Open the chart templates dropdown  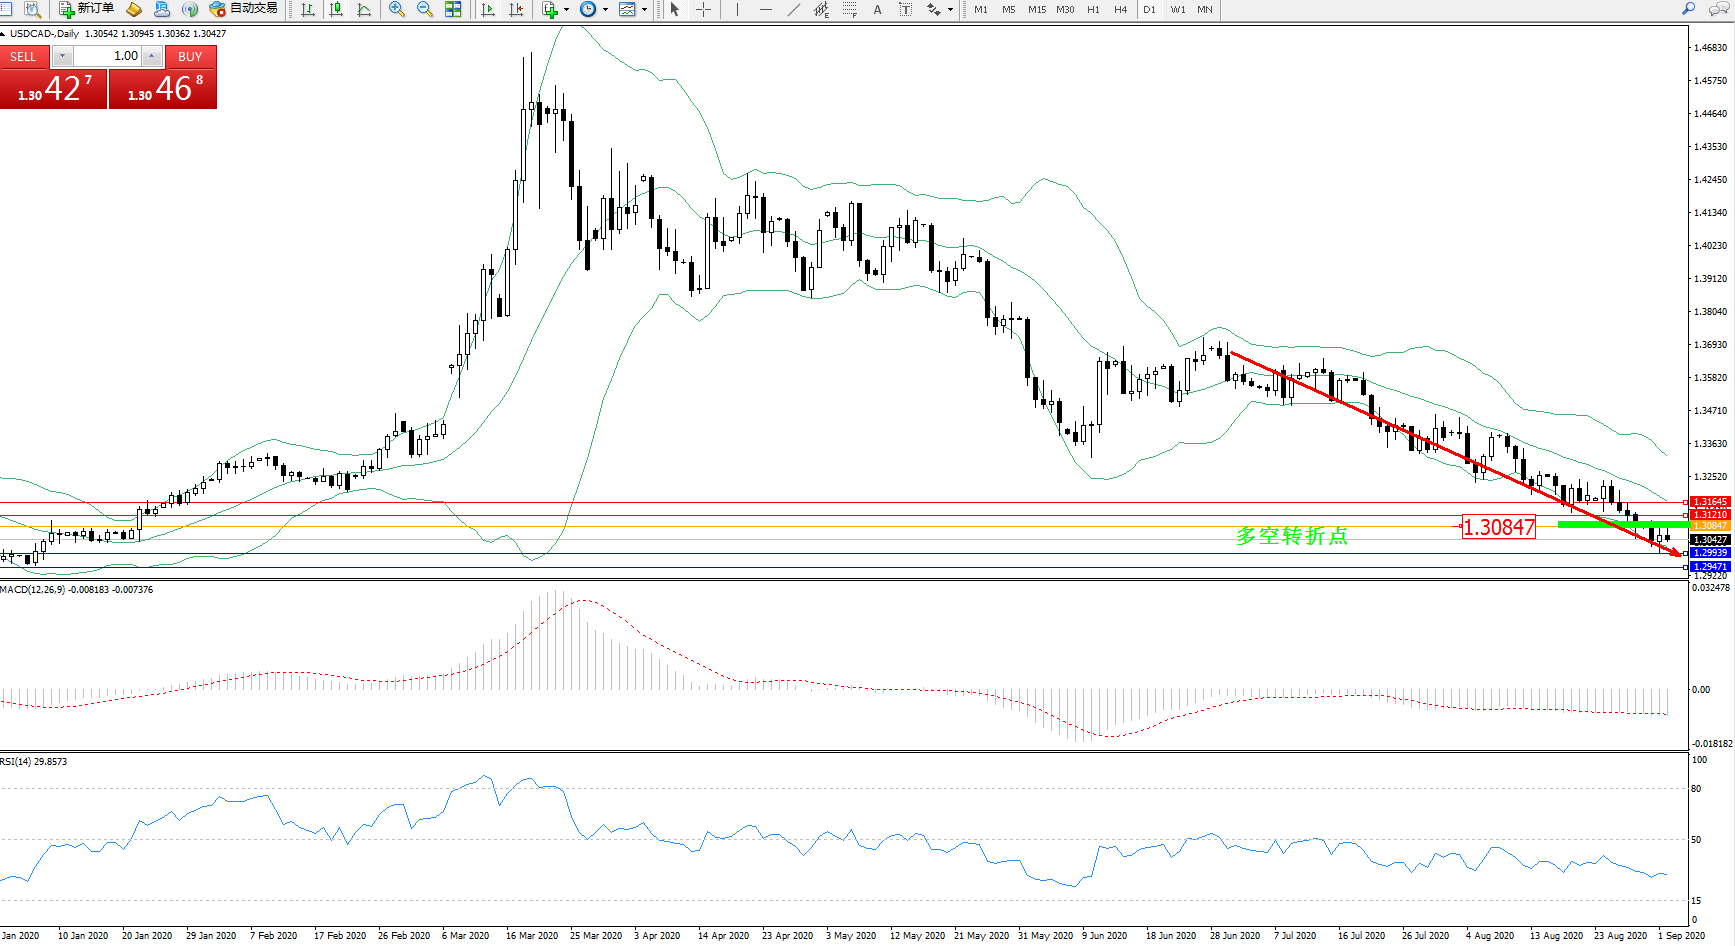coord(644,10)
